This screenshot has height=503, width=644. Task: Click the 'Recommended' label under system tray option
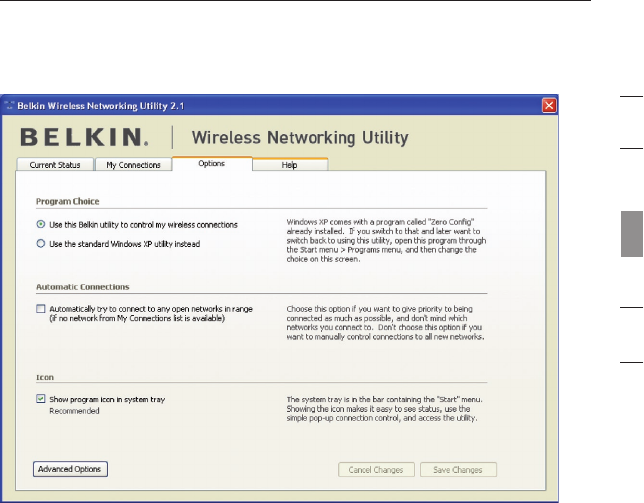[74, 411]
